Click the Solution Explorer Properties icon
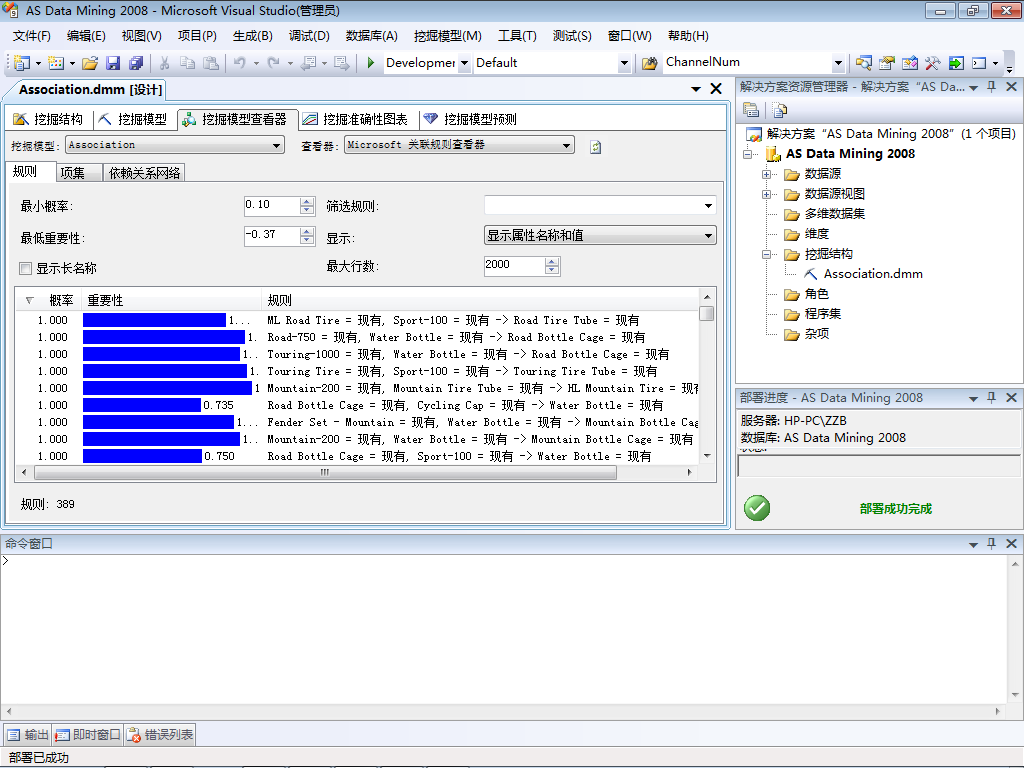1024x768 pixels. (x=751, y=110)
